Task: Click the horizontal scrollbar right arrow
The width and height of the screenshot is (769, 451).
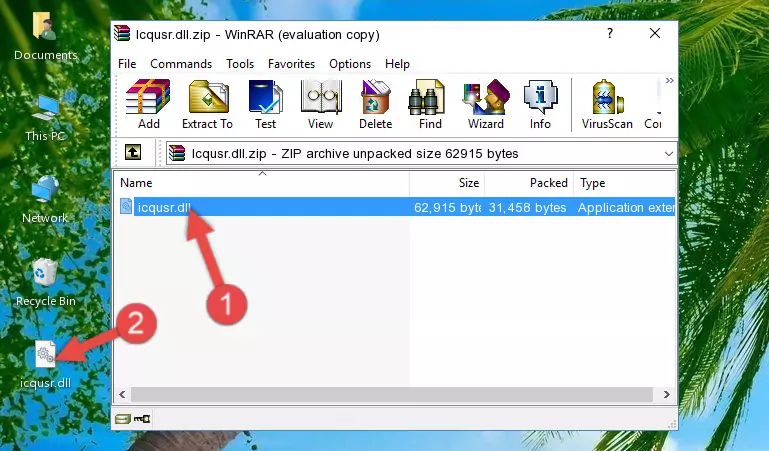Action: click(x=666, y=395)
